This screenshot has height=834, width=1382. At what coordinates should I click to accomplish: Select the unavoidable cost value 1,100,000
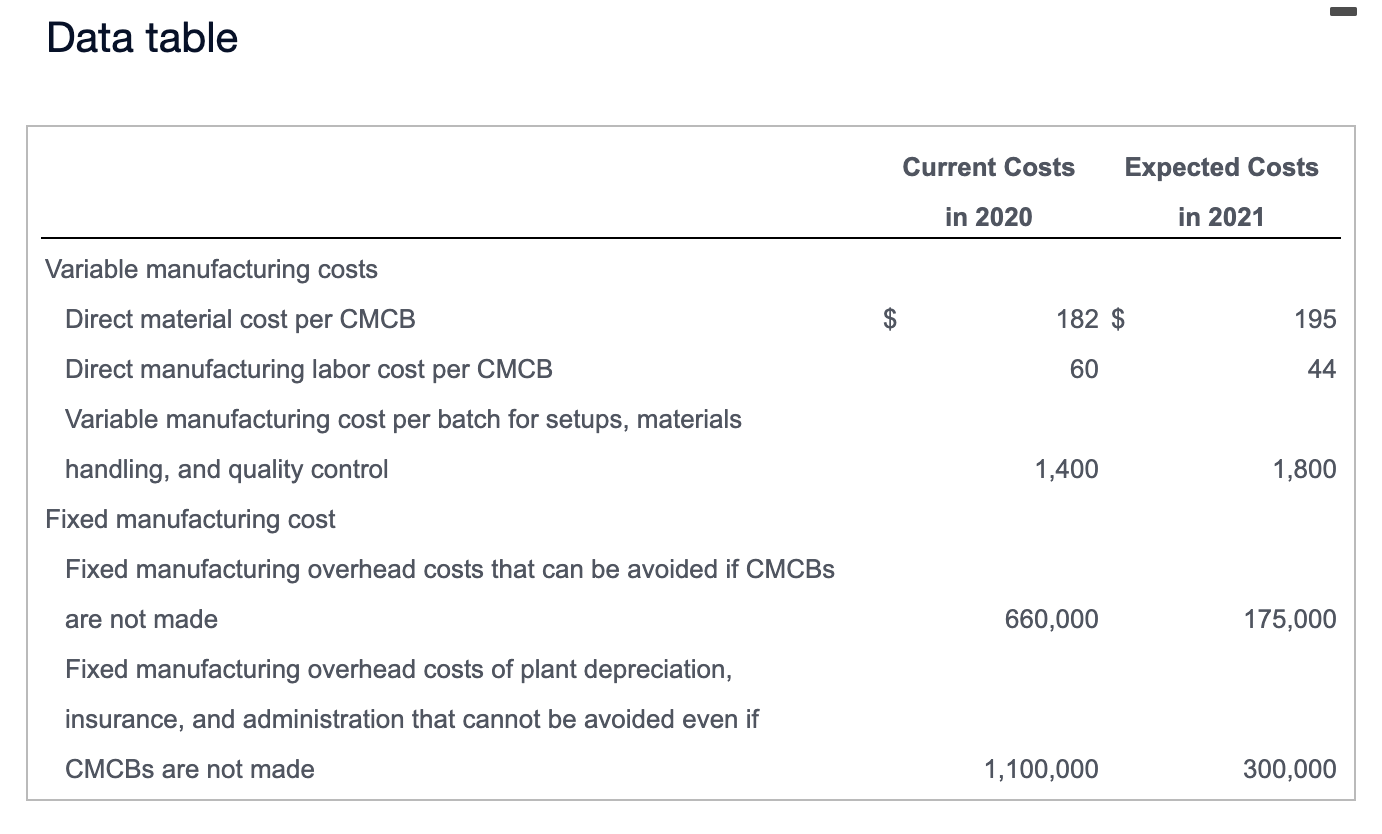pyautogui.click(x=1041, y=769)
